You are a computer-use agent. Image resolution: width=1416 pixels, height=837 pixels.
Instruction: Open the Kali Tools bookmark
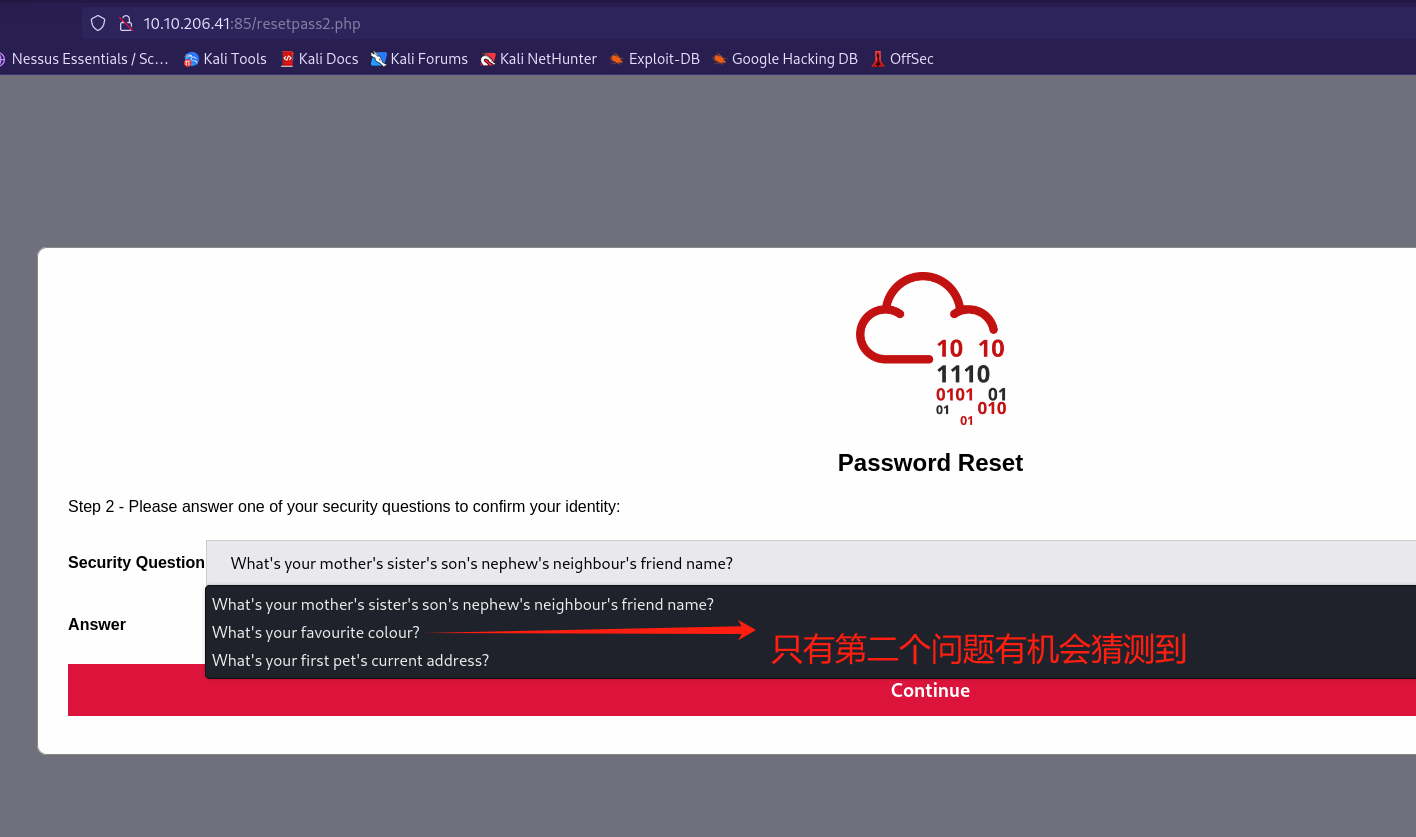pos(225,59)
